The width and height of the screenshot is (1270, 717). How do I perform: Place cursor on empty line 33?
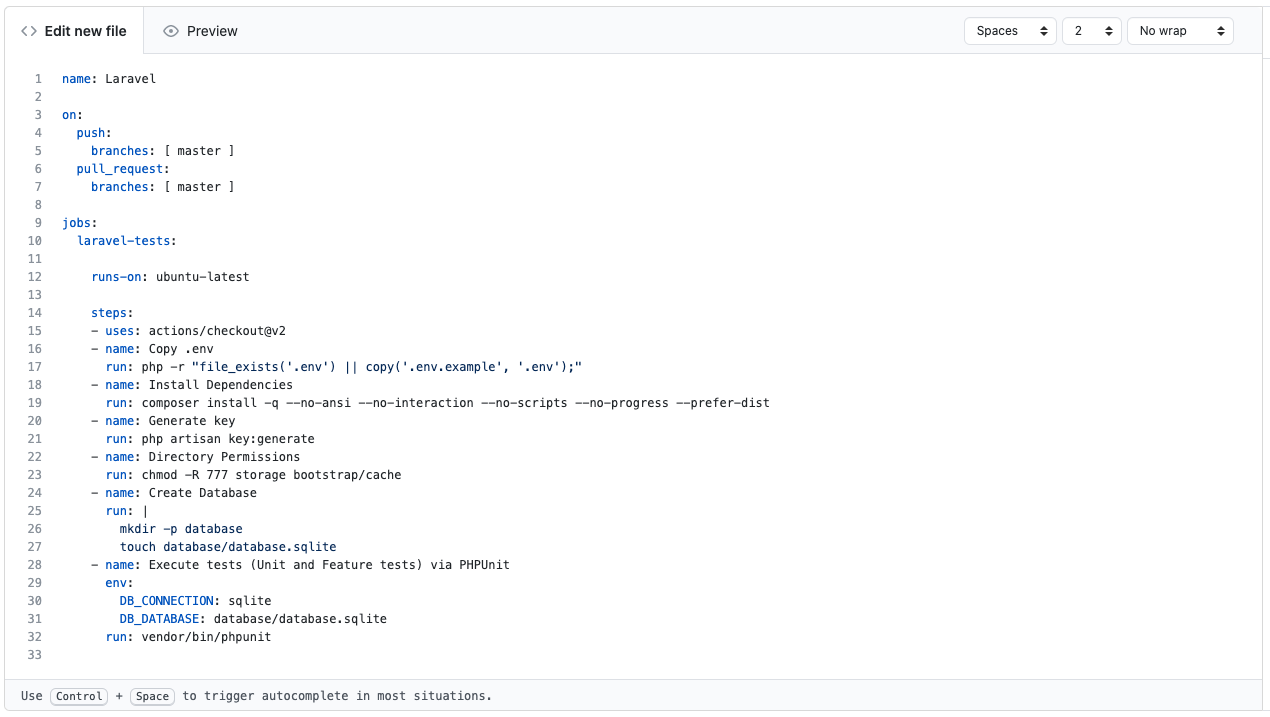click(660, 655)
